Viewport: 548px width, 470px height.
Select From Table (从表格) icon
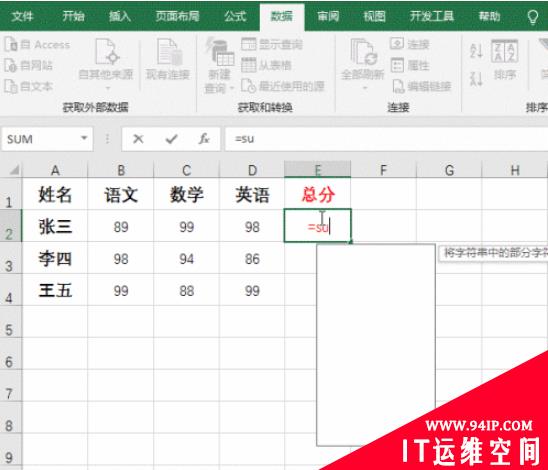point(249,65)
